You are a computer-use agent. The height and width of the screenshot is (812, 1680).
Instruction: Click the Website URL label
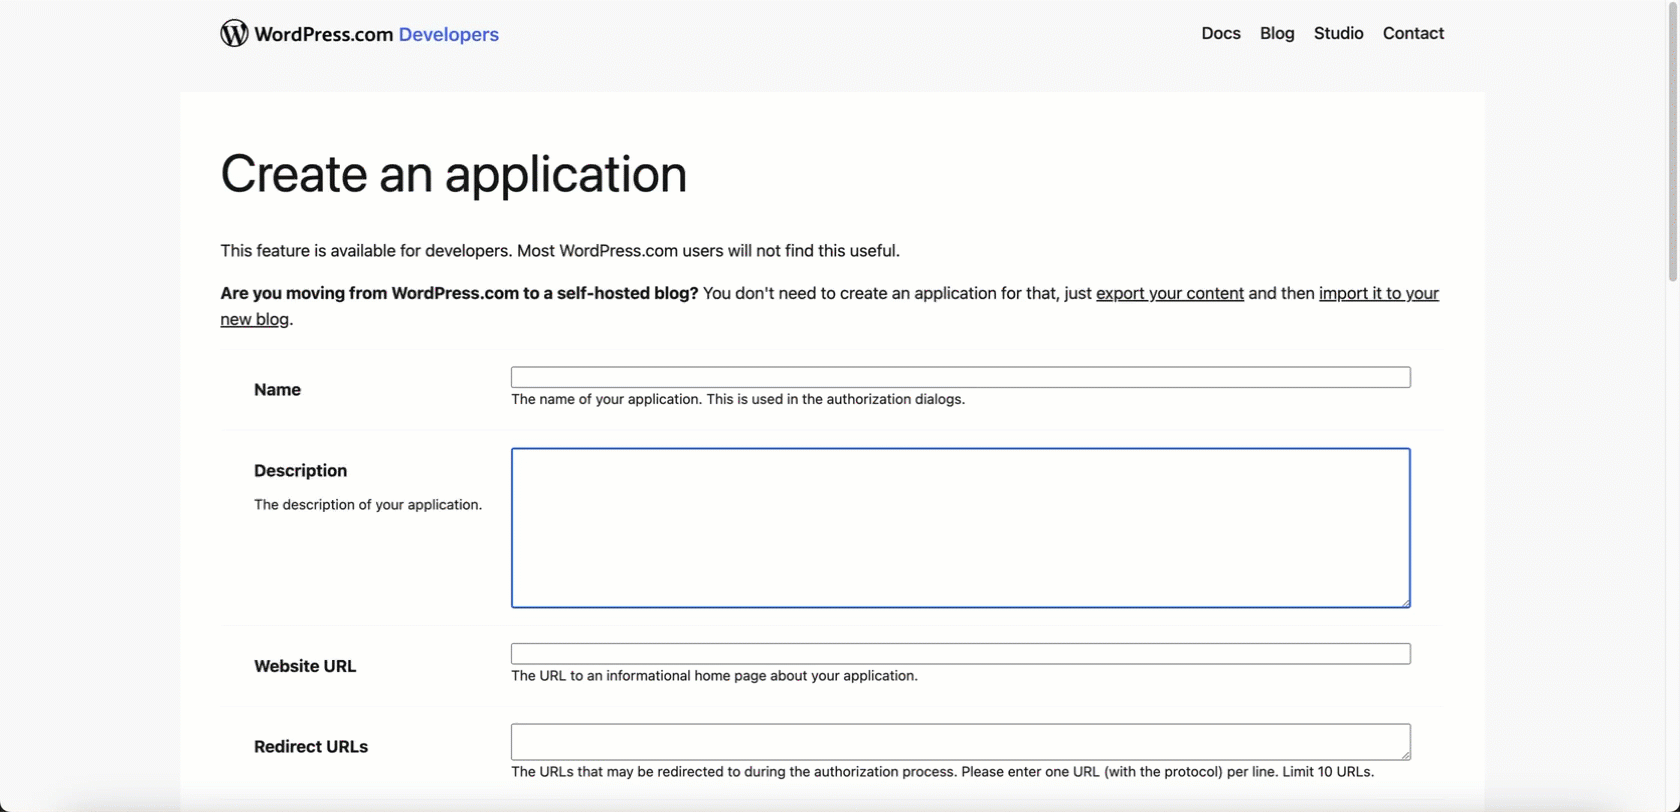[305, 666]
